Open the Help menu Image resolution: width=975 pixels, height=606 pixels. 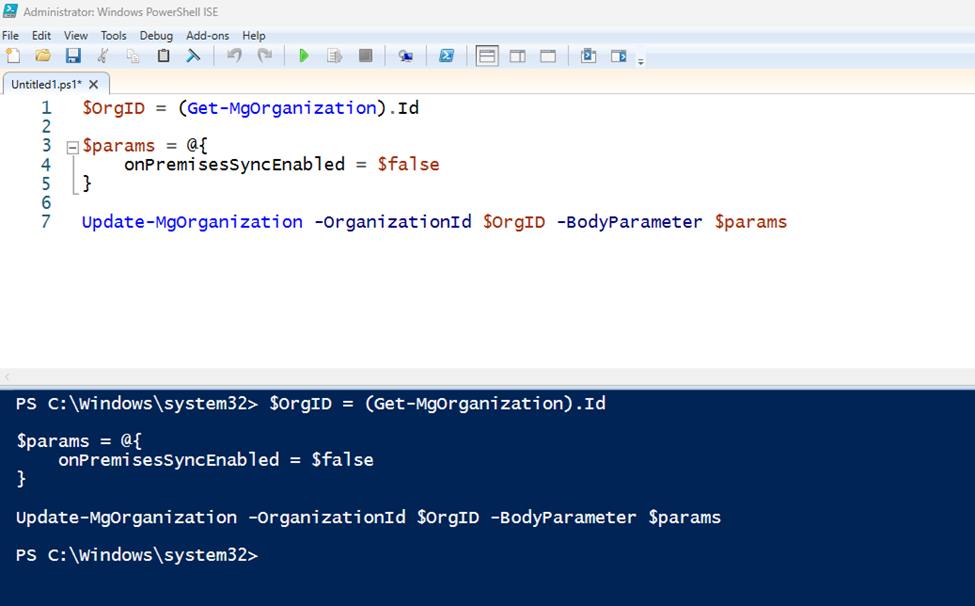click(254, 35)
